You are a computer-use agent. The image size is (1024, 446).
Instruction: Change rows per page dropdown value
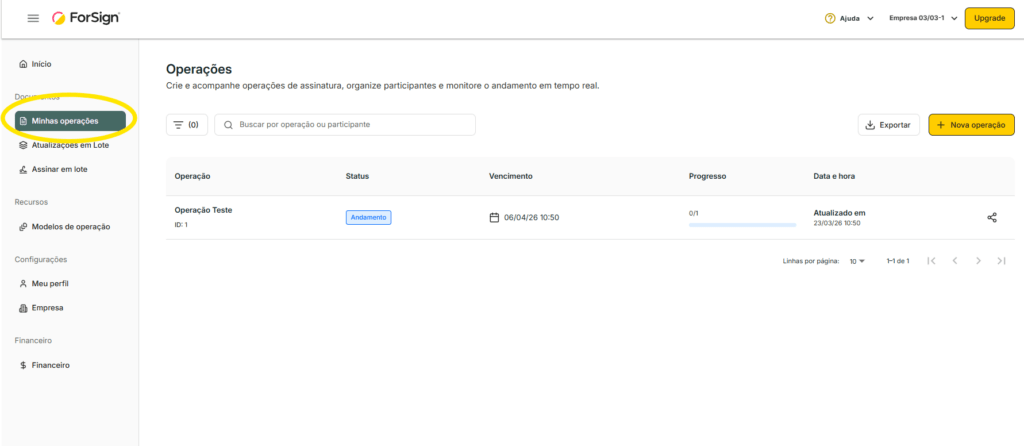(x=857, y=261)
